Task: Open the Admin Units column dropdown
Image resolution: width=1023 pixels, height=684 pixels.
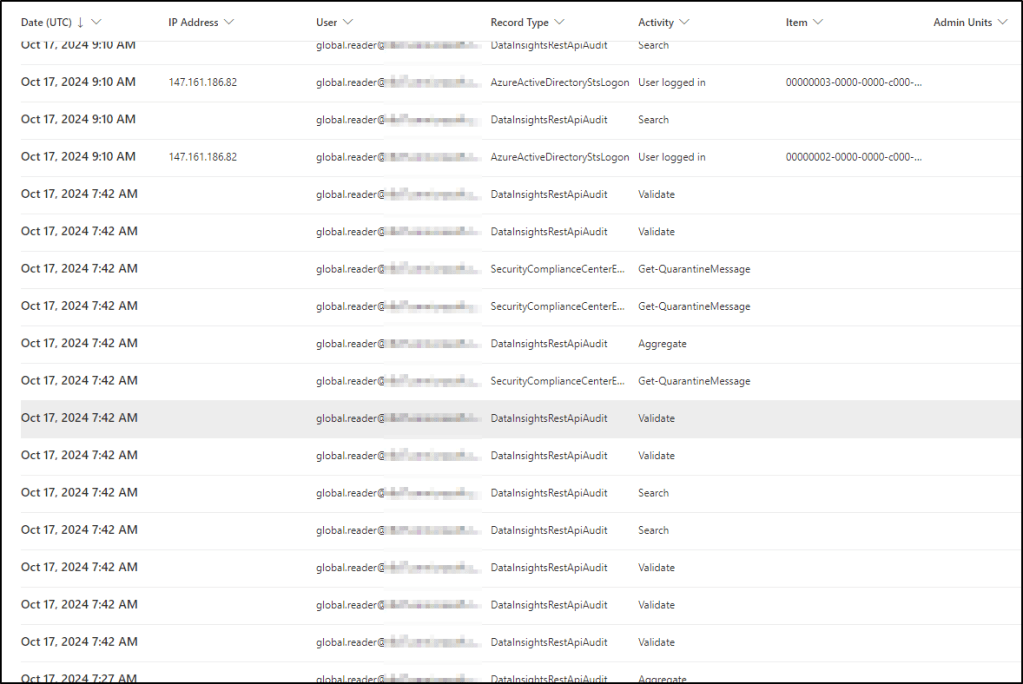Action: click(x=1002, y=22)
